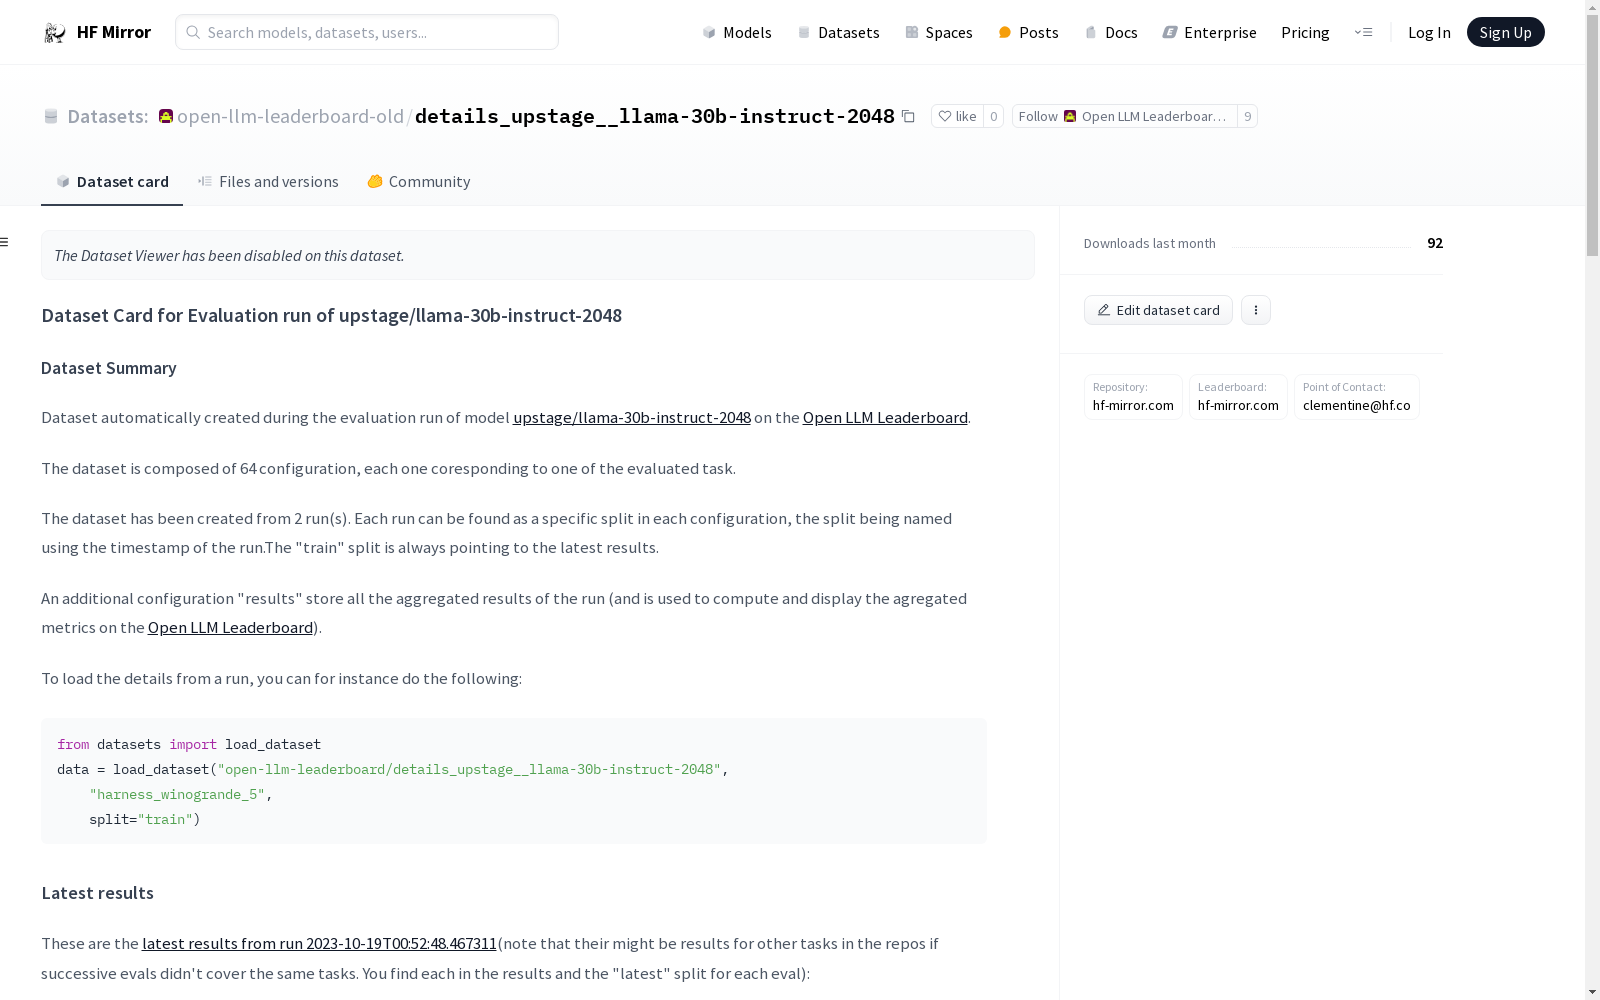The width and height of the screenshot is (1600, 1000).
Task: Follow the Open LLM Leaderboard organization
Action: coord(1124,117)
